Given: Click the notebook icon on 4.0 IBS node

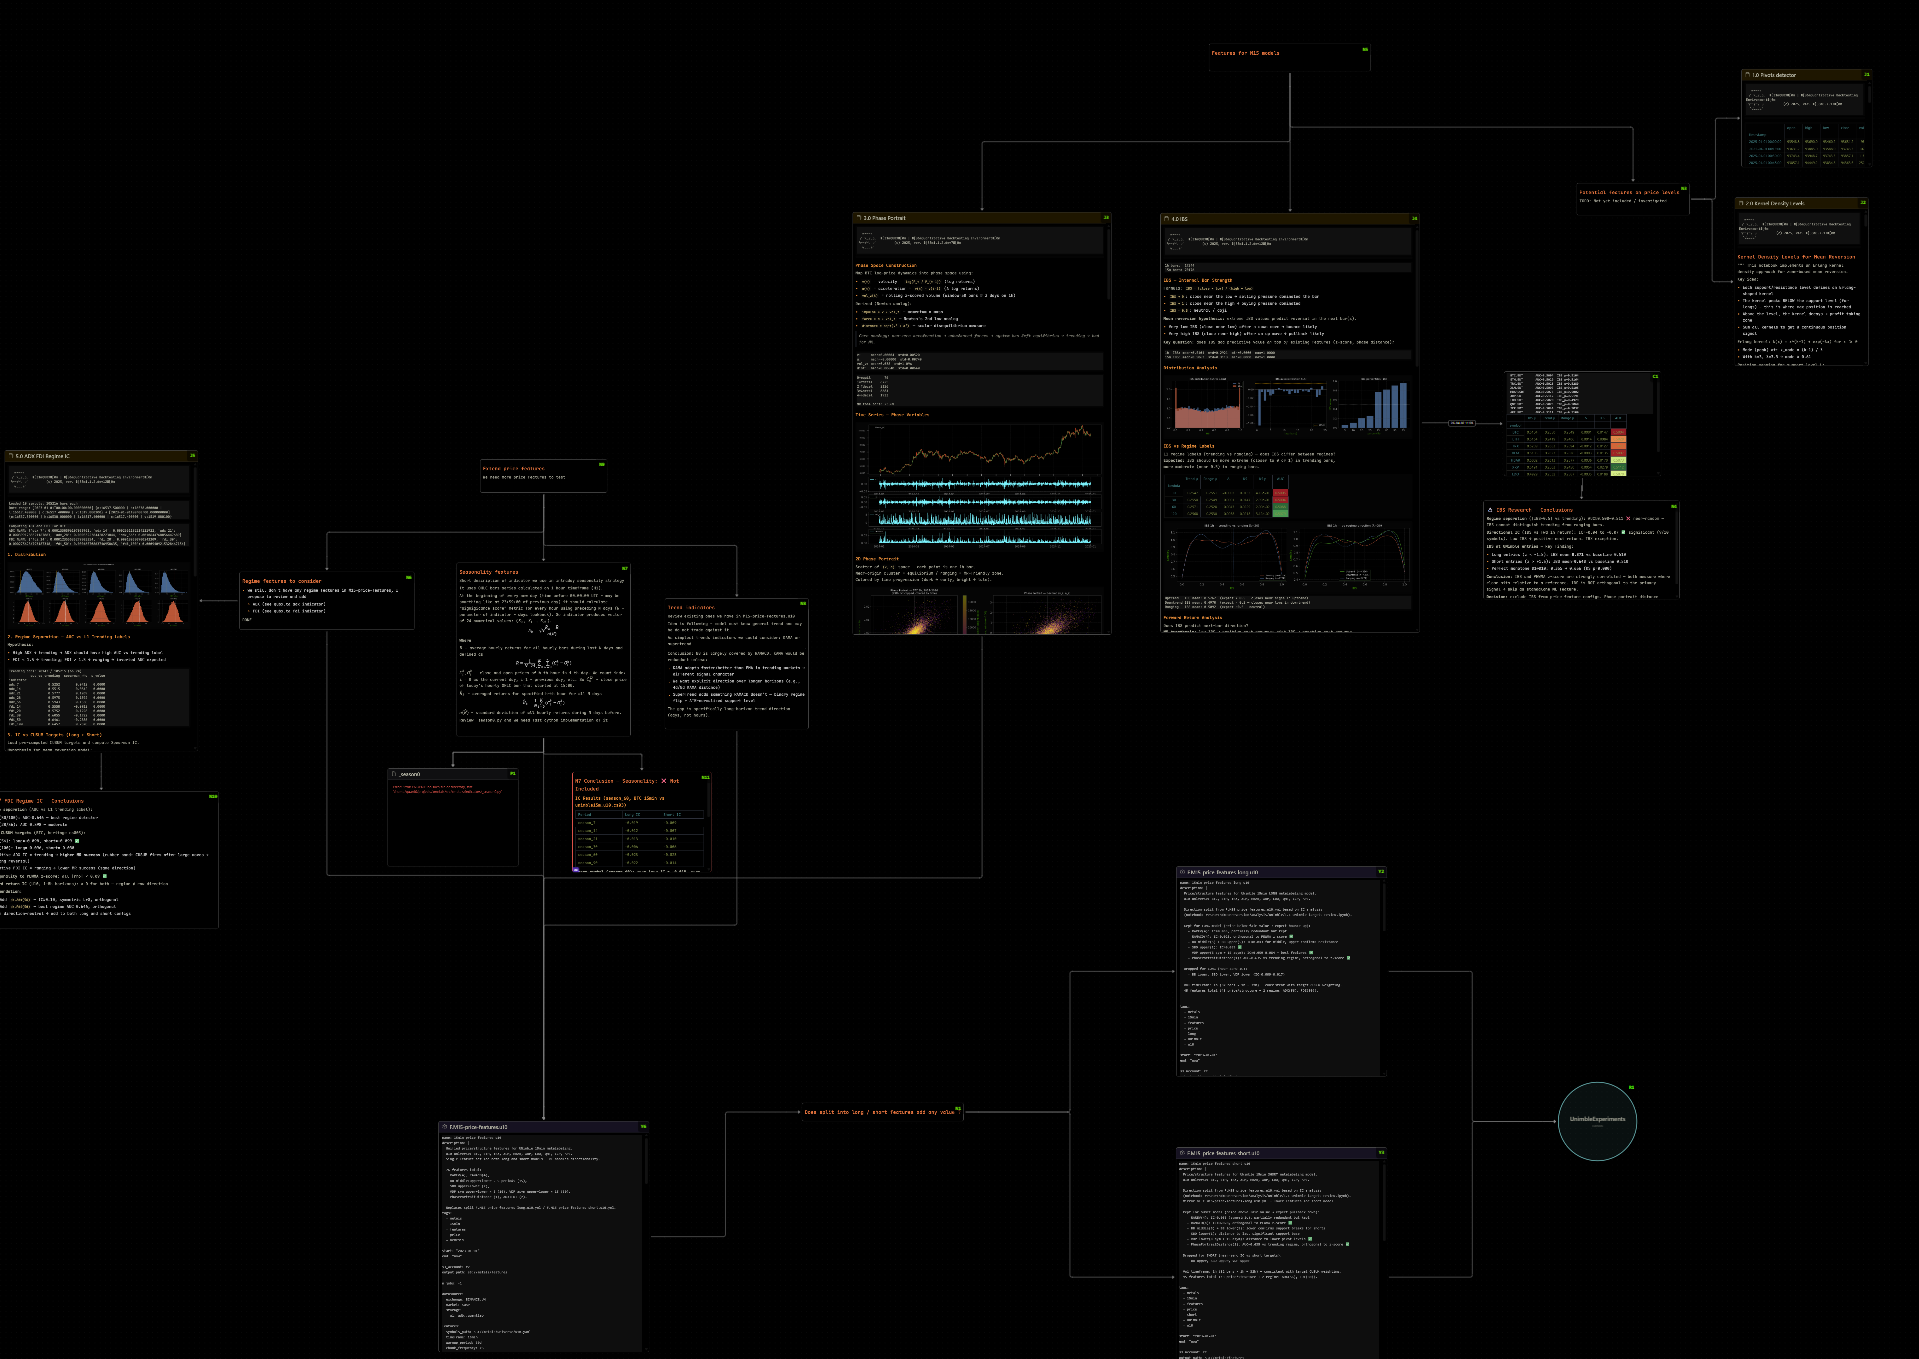Looking at the screenshot, I should [x=1167, y=219].
